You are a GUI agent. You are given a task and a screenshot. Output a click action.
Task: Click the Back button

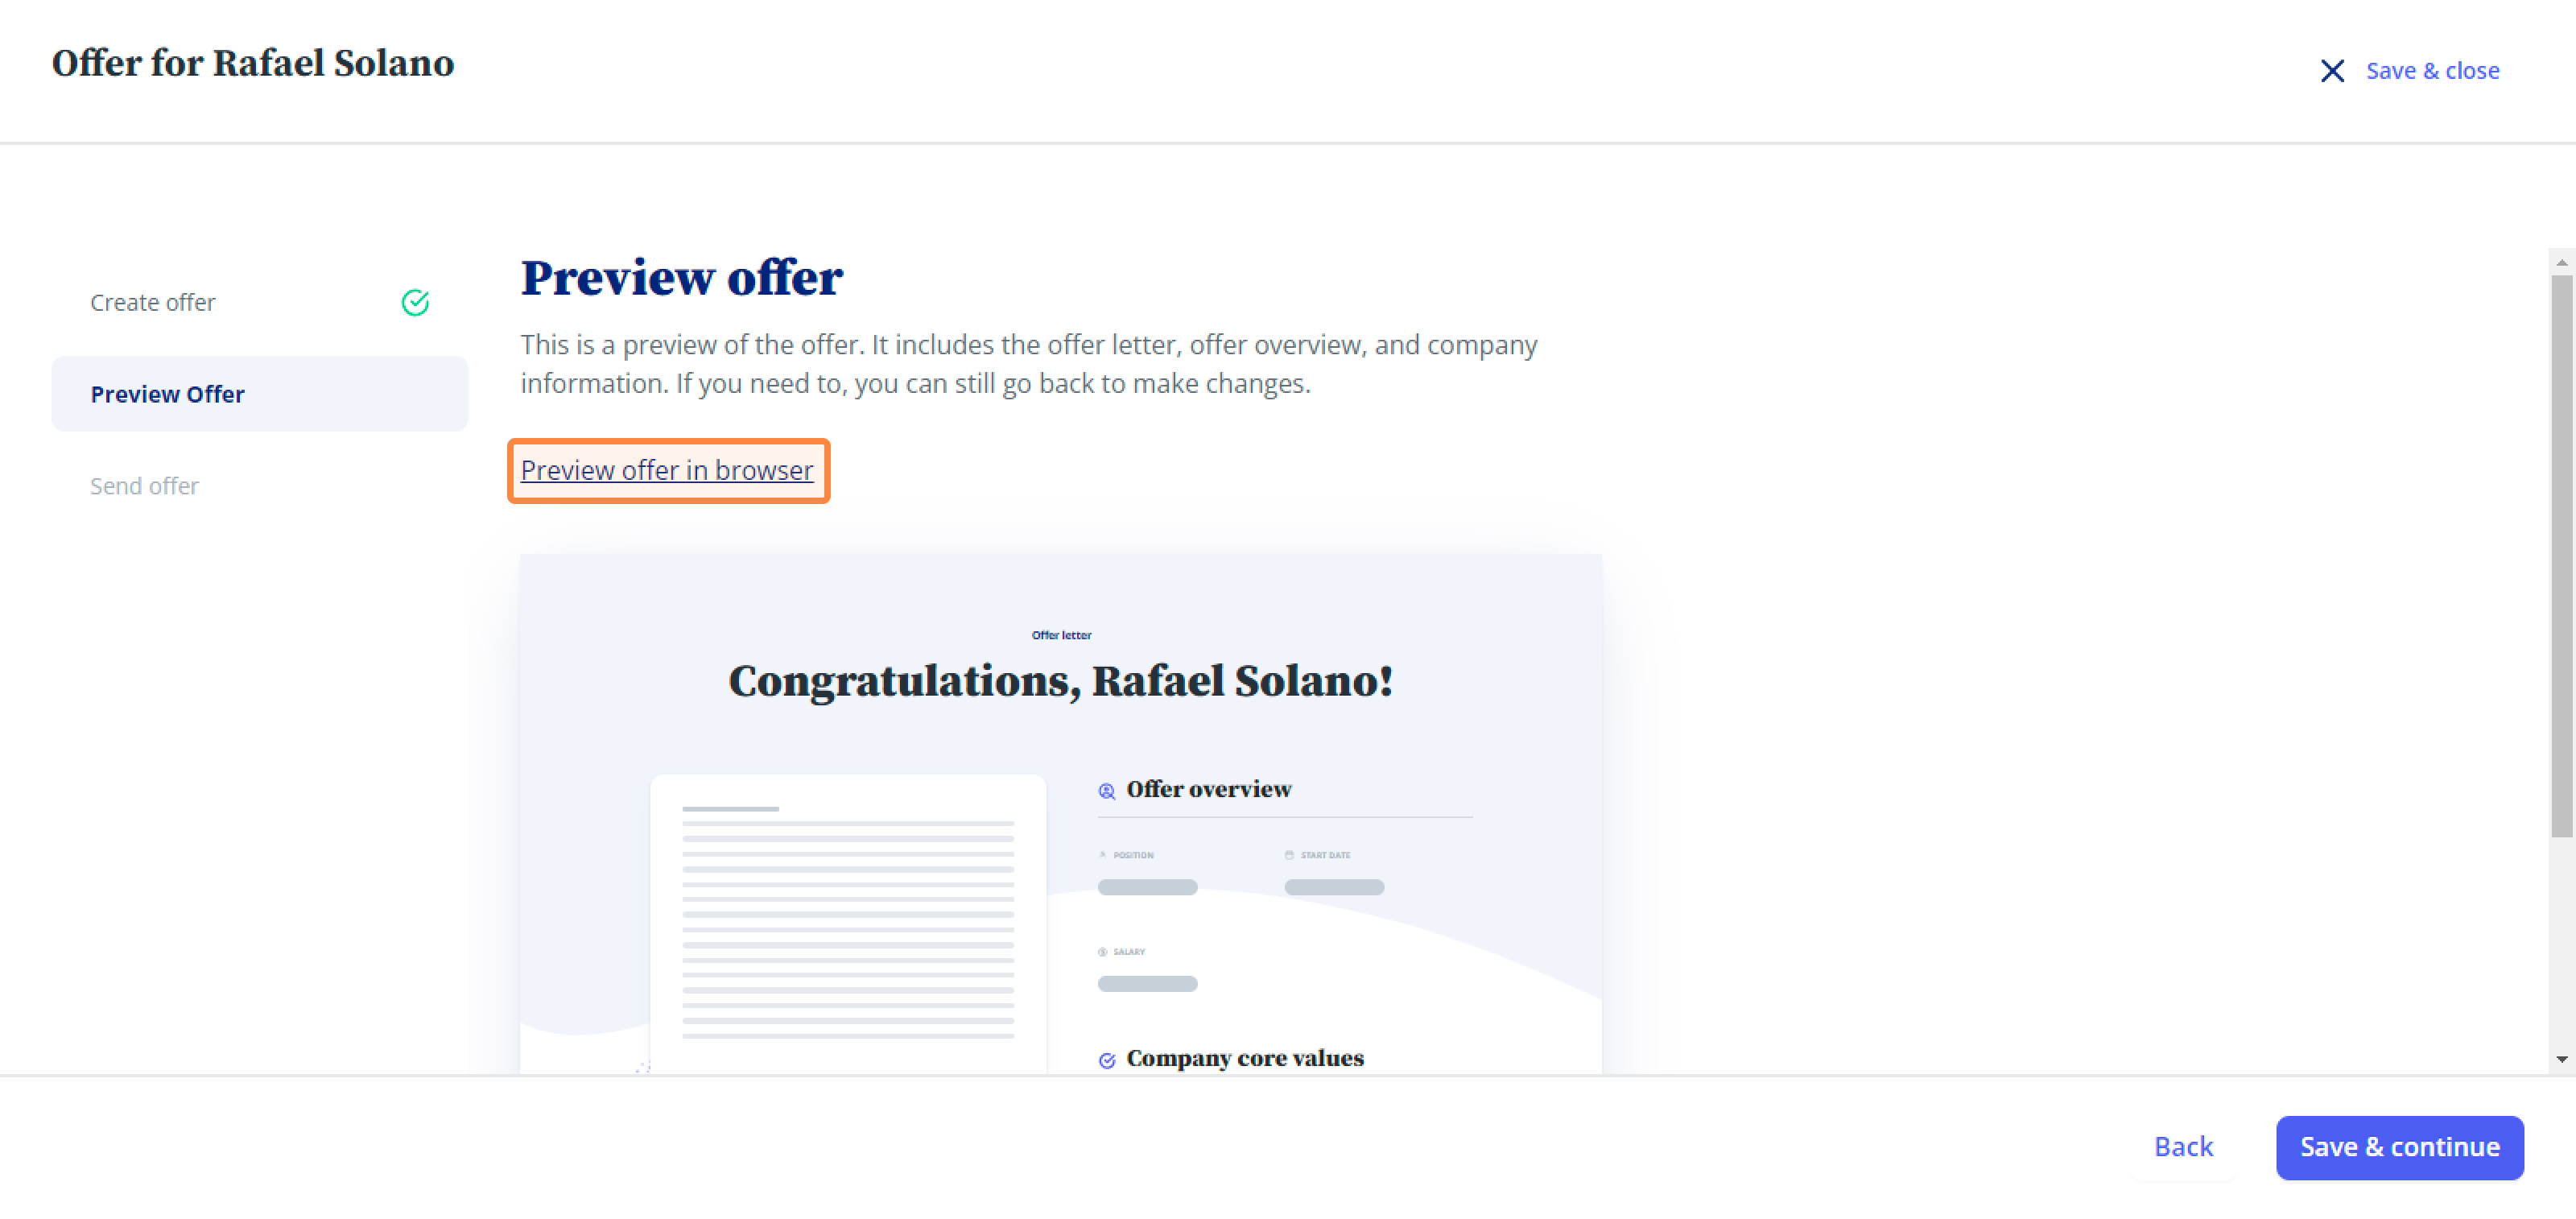pos(2183,1147)
